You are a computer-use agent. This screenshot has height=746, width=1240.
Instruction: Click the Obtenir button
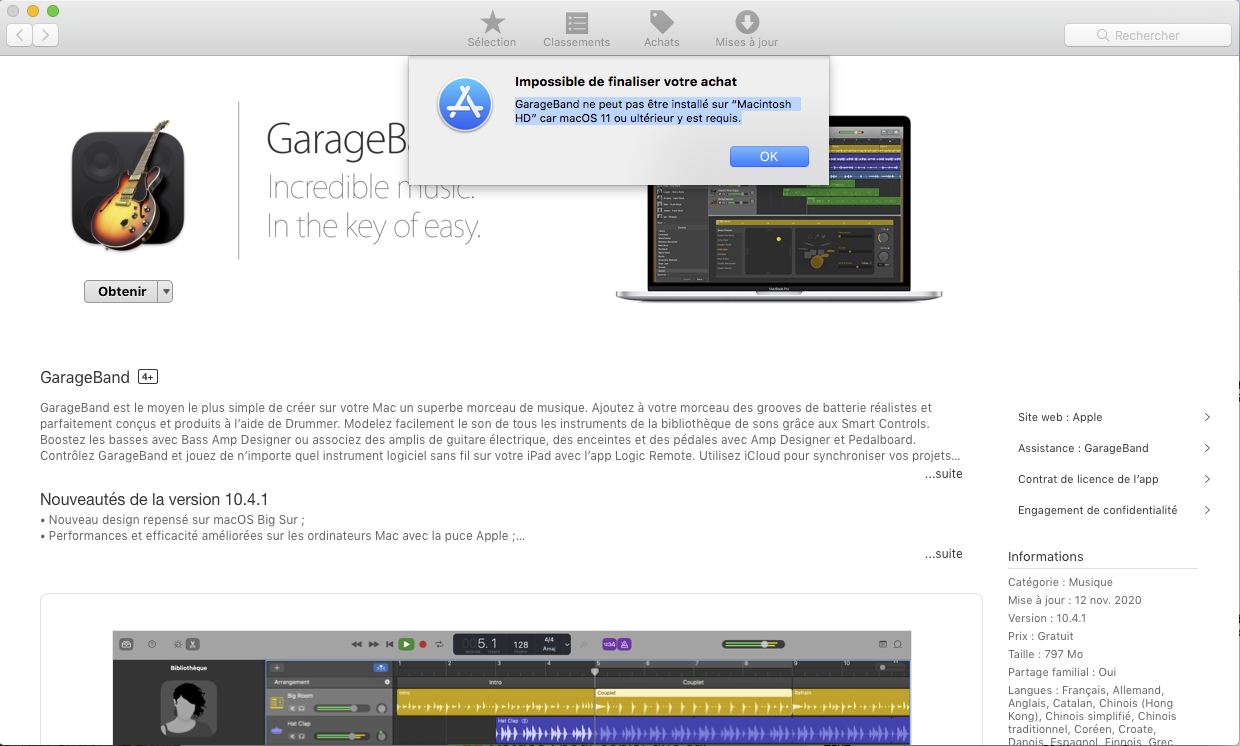(122, 291)
